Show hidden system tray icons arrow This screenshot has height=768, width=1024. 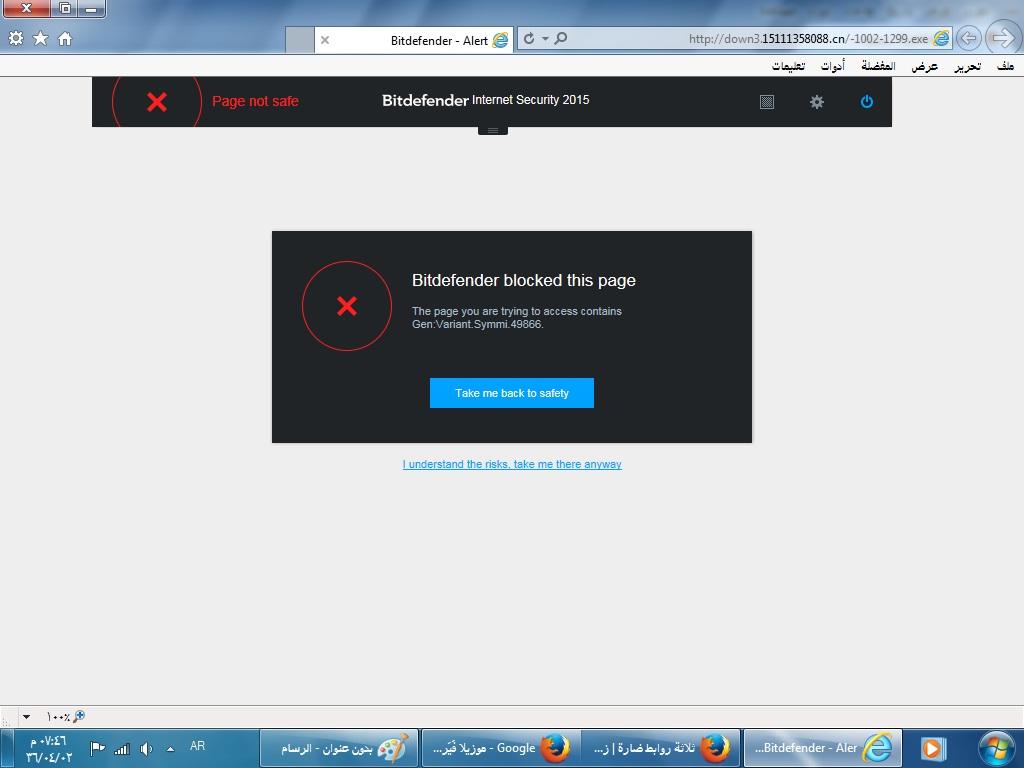170,749
